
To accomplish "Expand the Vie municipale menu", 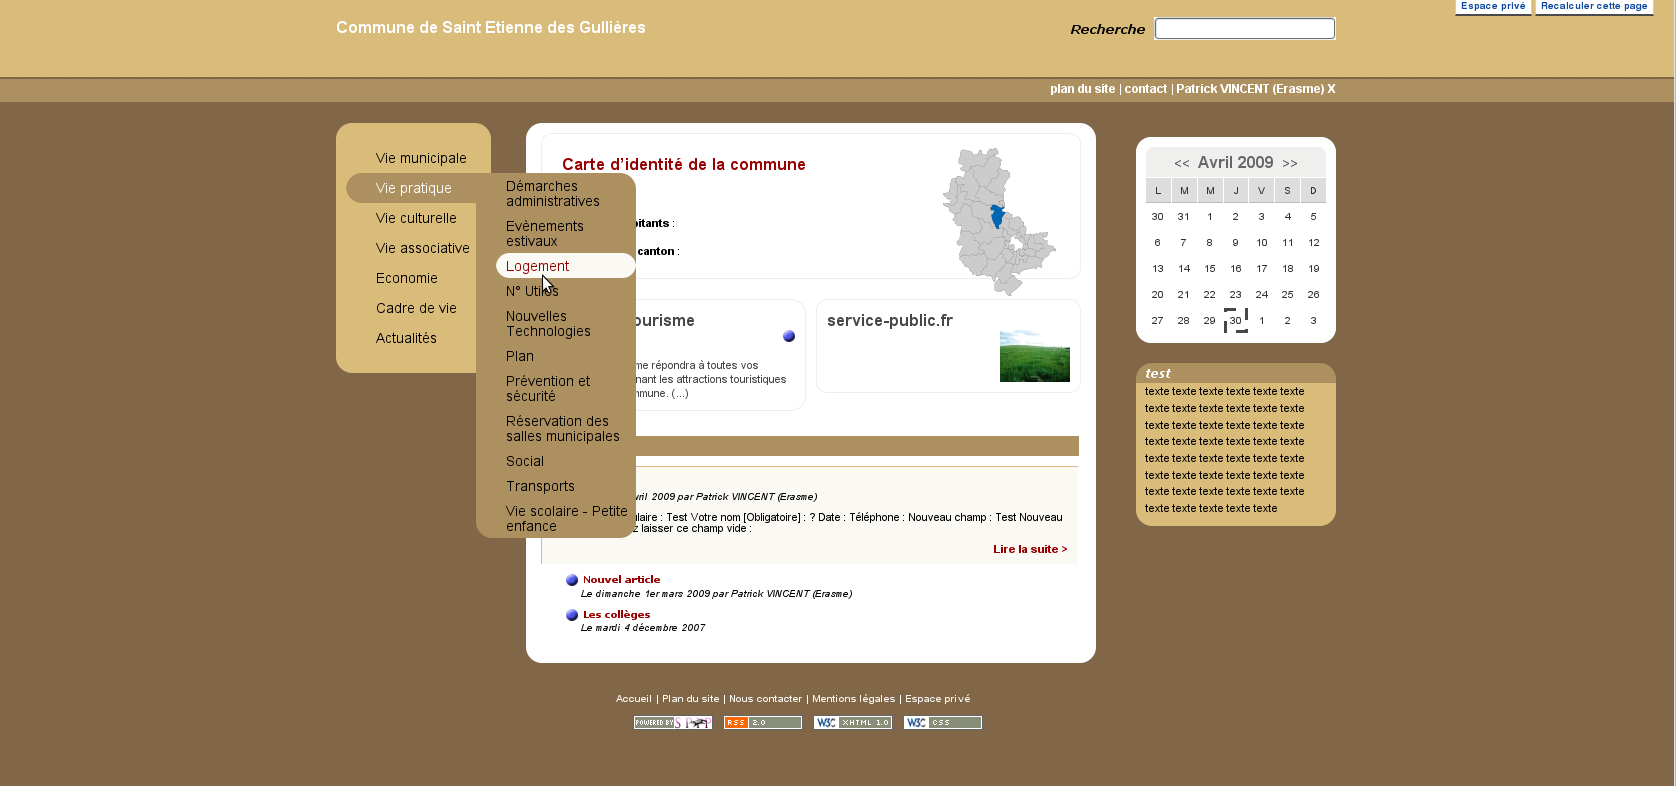I will pyautogui.click(x=421, y=158).
